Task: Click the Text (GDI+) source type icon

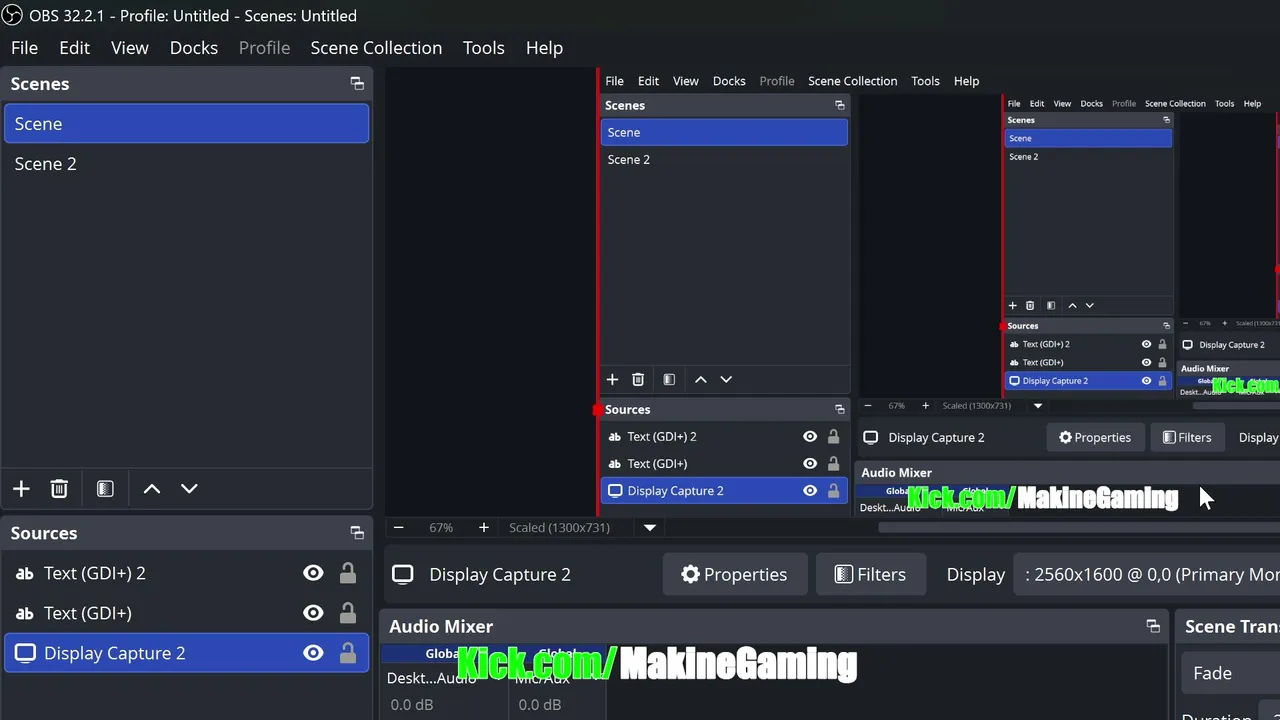Action: [25, 613]
